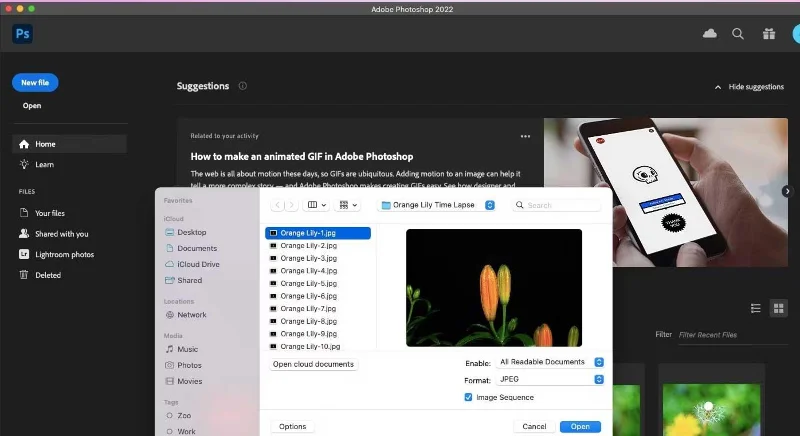The width and height of the screenshot is (800, 436).
Task: Click Open in the Photoshop sidebar
Action: pyautogui.click(x=32, y=106)
